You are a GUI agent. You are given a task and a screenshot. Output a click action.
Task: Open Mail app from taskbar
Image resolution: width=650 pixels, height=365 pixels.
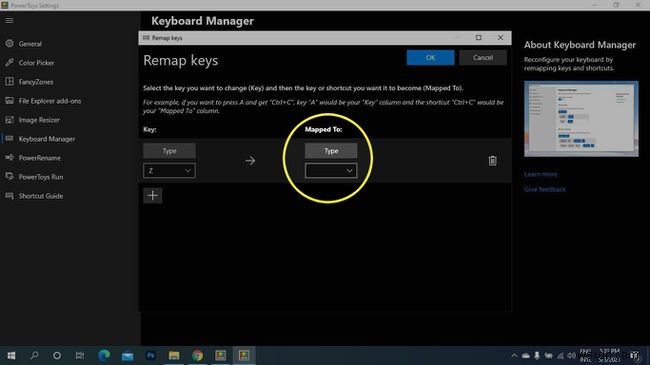127,355
